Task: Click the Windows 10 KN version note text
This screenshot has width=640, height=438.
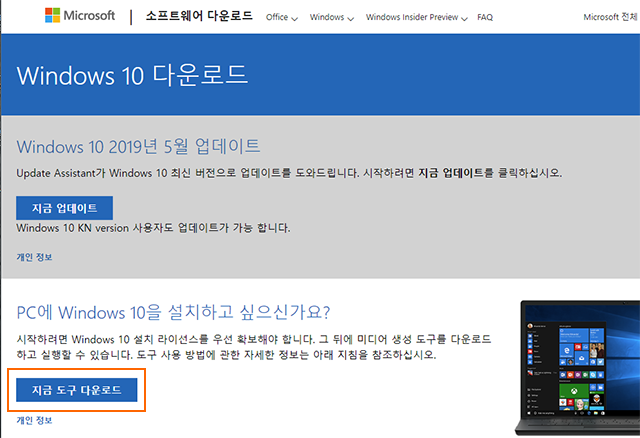Action: 153,228
